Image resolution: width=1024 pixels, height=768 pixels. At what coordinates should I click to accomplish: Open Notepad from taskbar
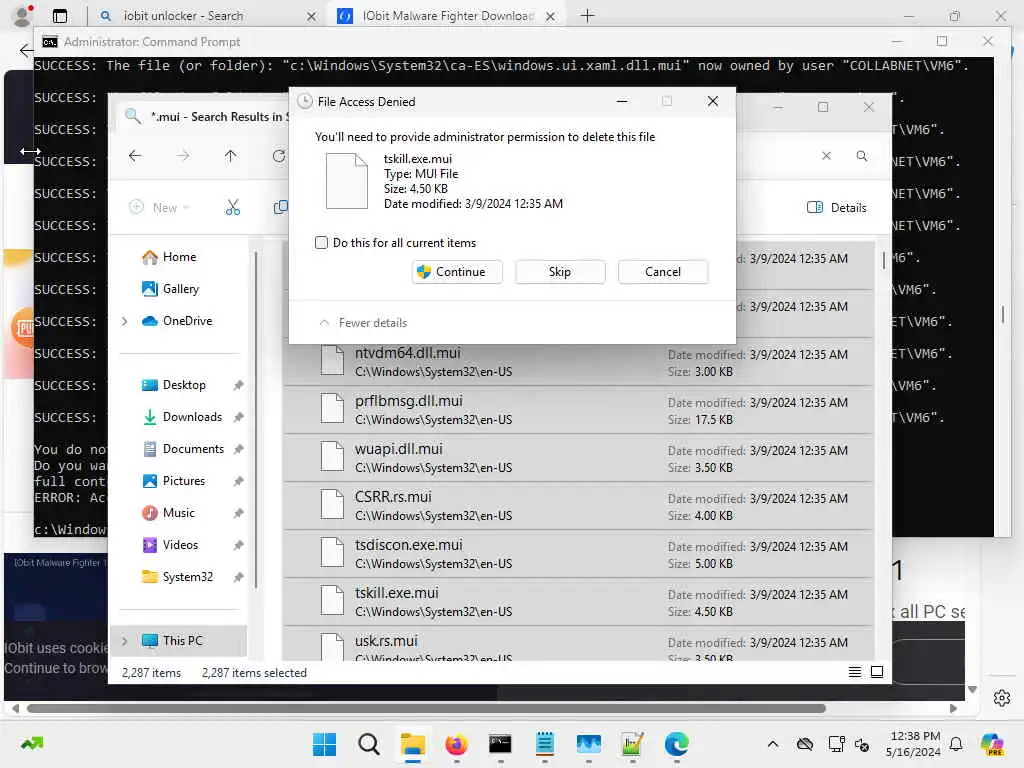pyautogui.click(x=545, y=744)
